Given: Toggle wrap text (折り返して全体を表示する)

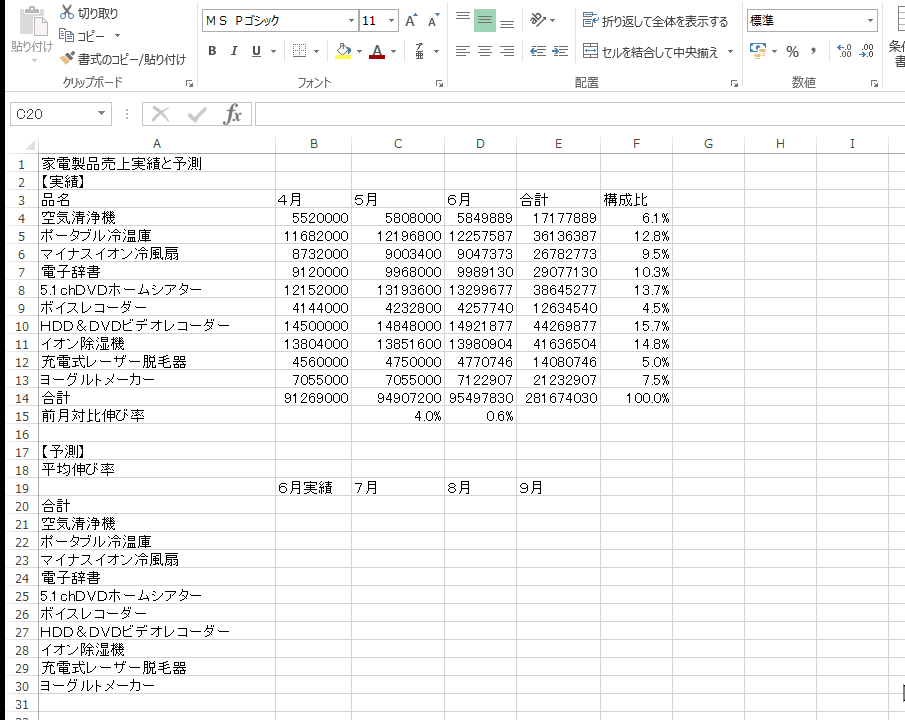Looking at the screenshot, I should [656, 21].
